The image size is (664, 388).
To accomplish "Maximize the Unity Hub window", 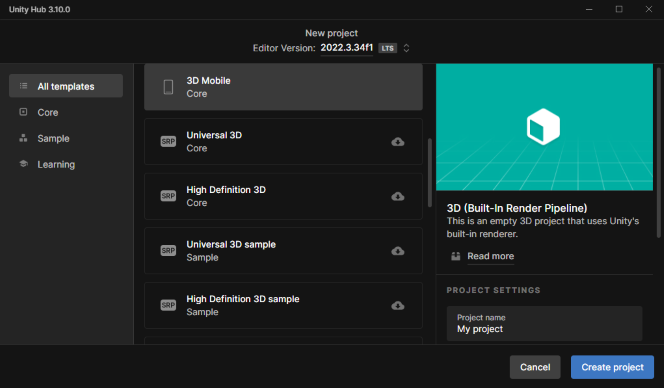I will (x=619, y=9).
